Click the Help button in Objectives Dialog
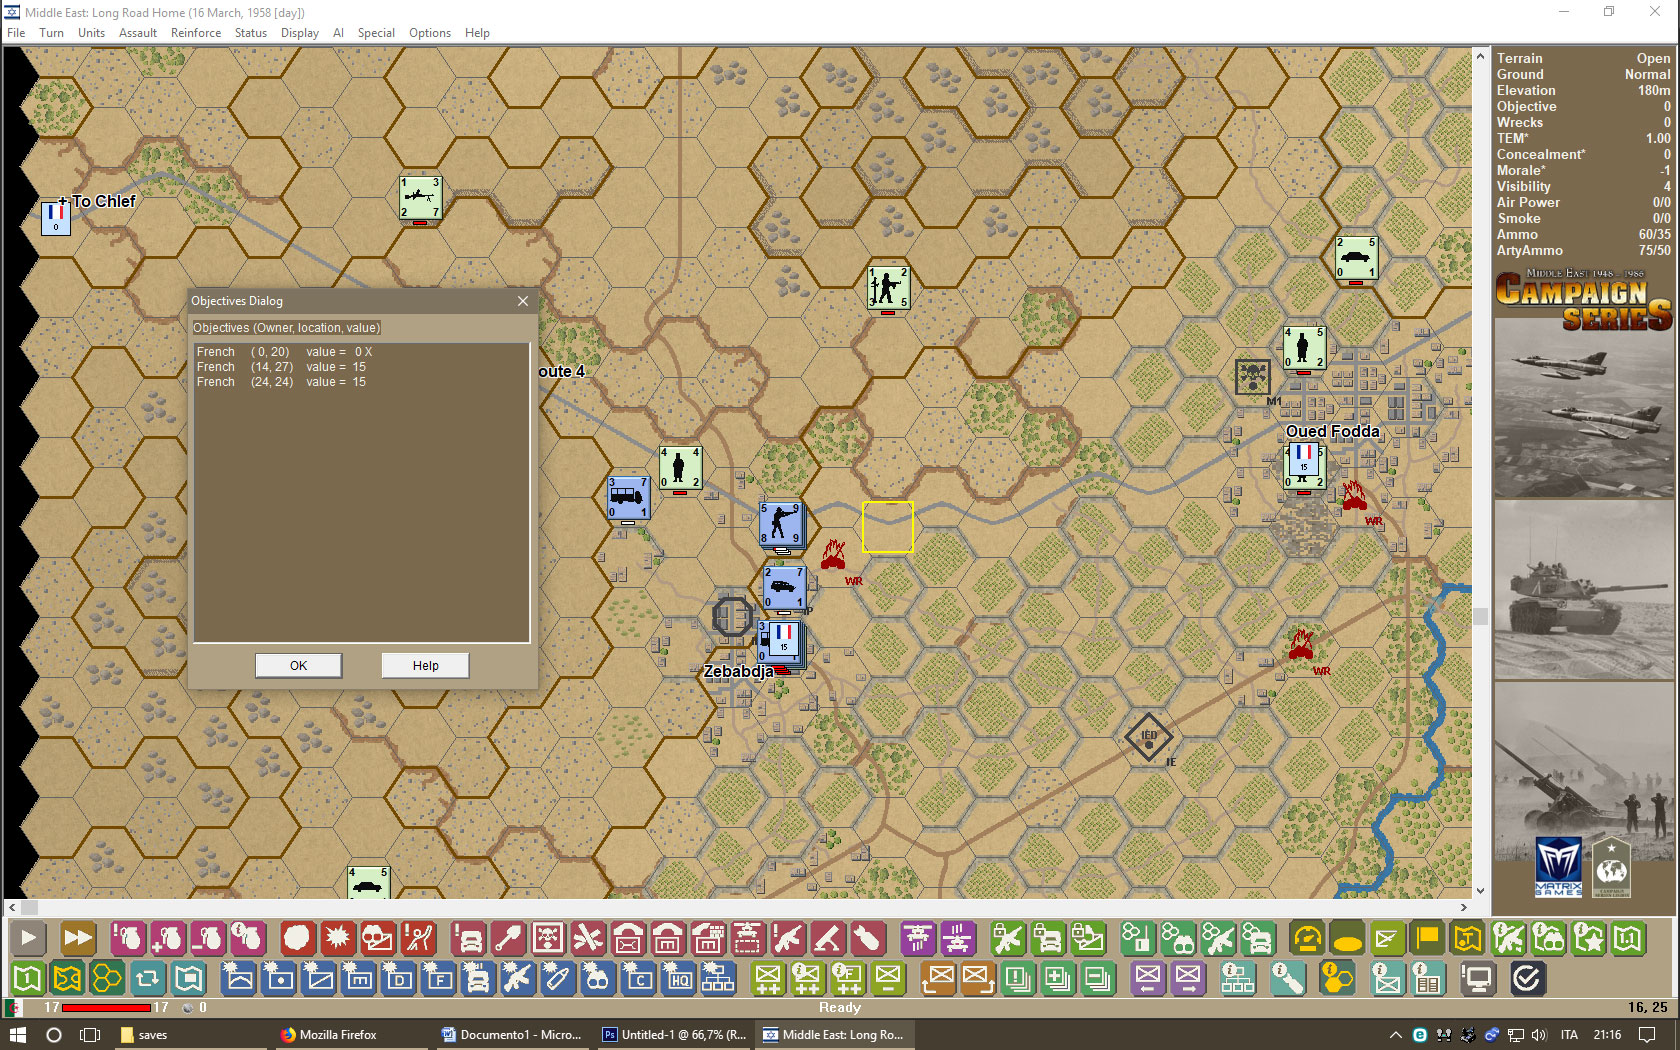Screen dimensions: 1680x1050 tap(425, 666)
